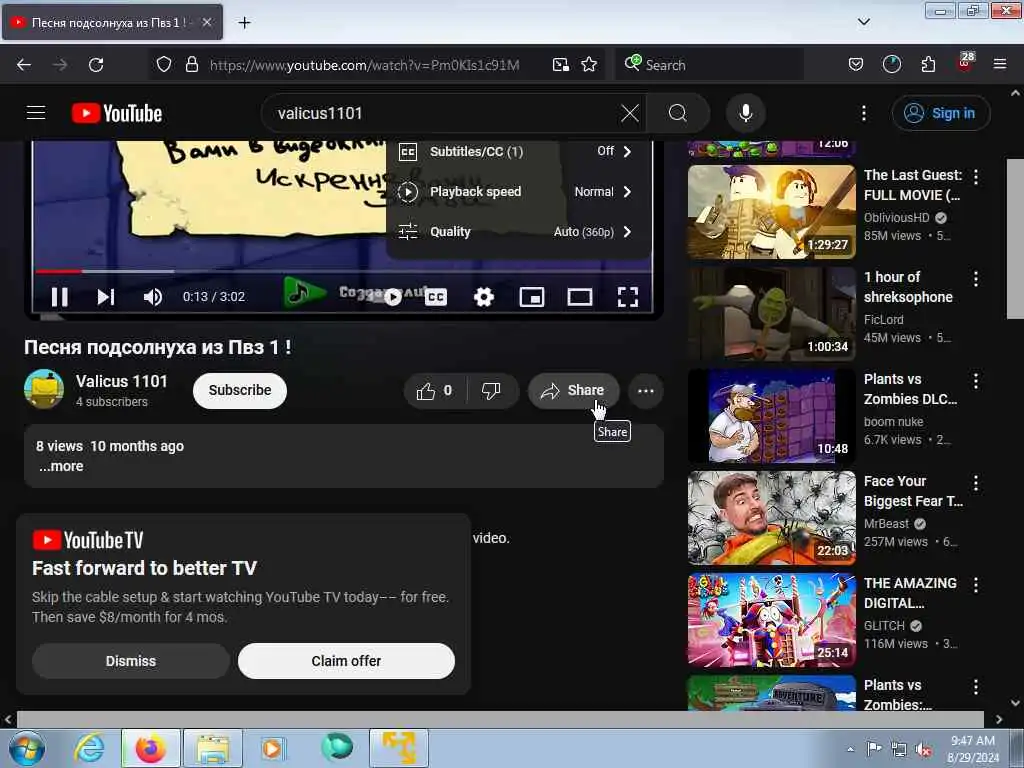Open the YouTube guide hamburger menu
Viewport: 1024px width, 768px height.
coord(36,113)
